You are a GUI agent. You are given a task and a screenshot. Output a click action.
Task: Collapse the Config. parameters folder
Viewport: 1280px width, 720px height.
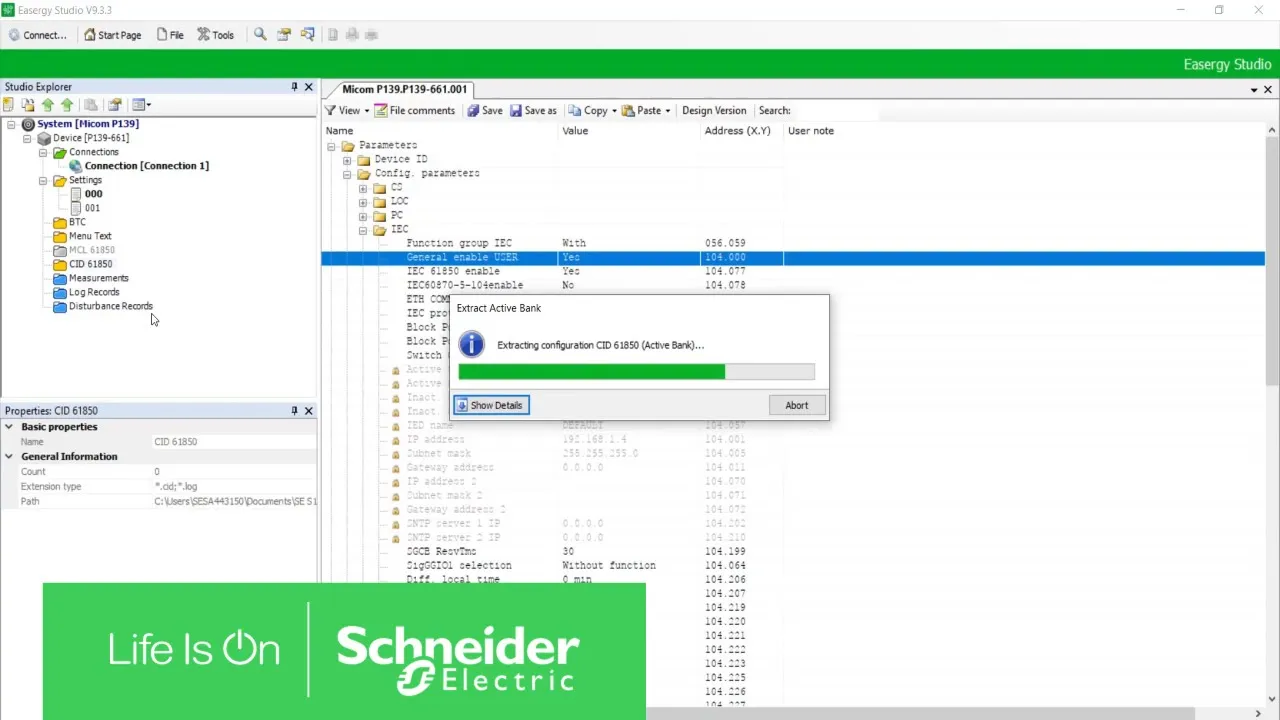tap(347, 174)
